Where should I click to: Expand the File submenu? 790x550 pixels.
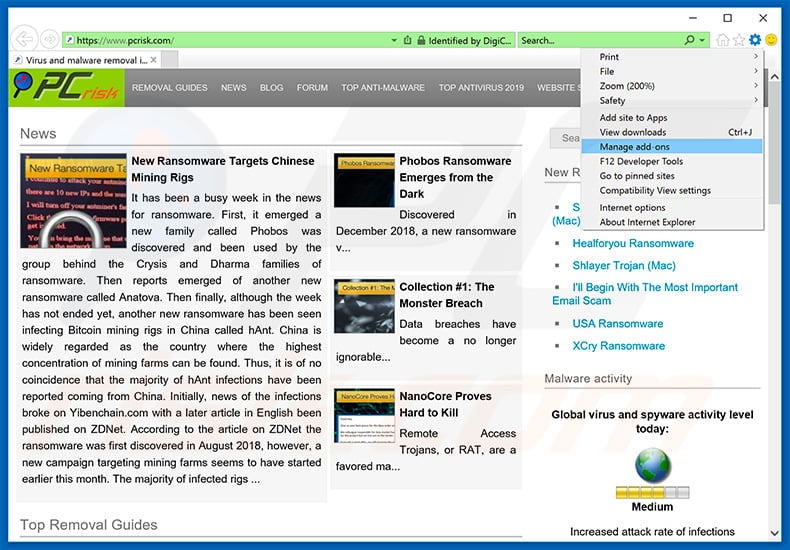point(672,72)
